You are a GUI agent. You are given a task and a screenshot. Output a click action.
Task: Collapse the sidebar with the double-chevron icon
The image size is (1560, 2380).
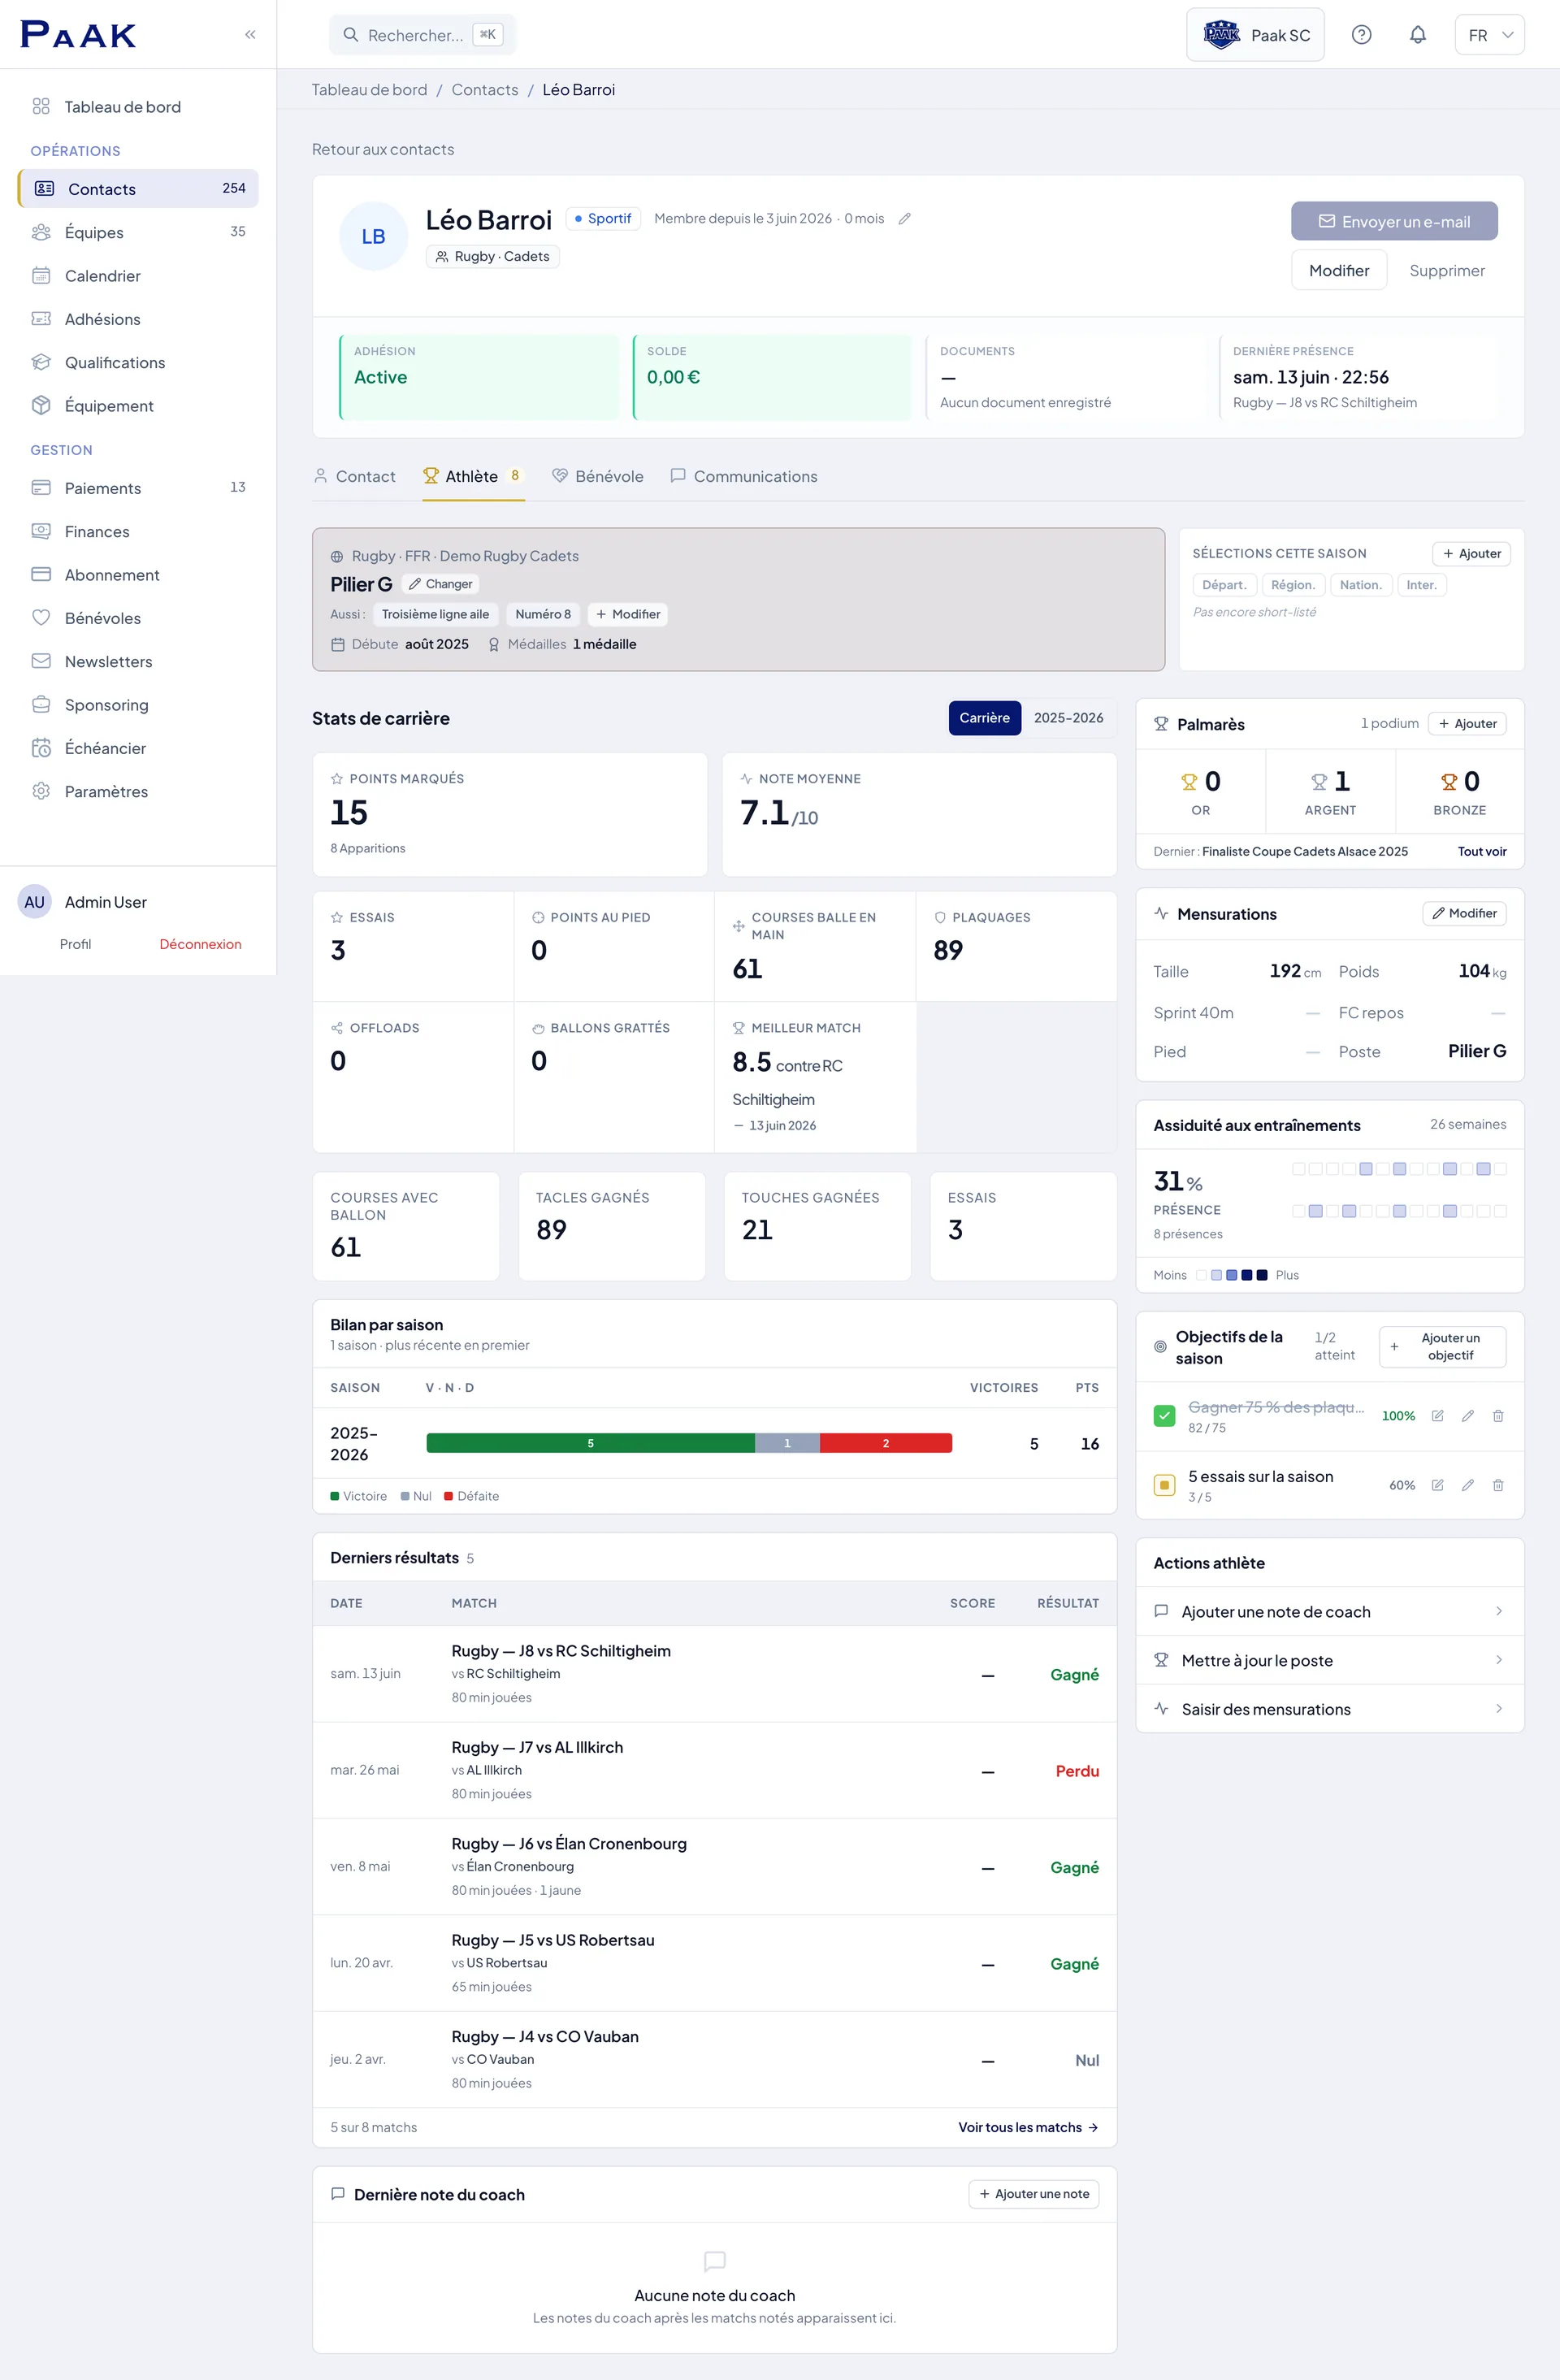point(250,35)
